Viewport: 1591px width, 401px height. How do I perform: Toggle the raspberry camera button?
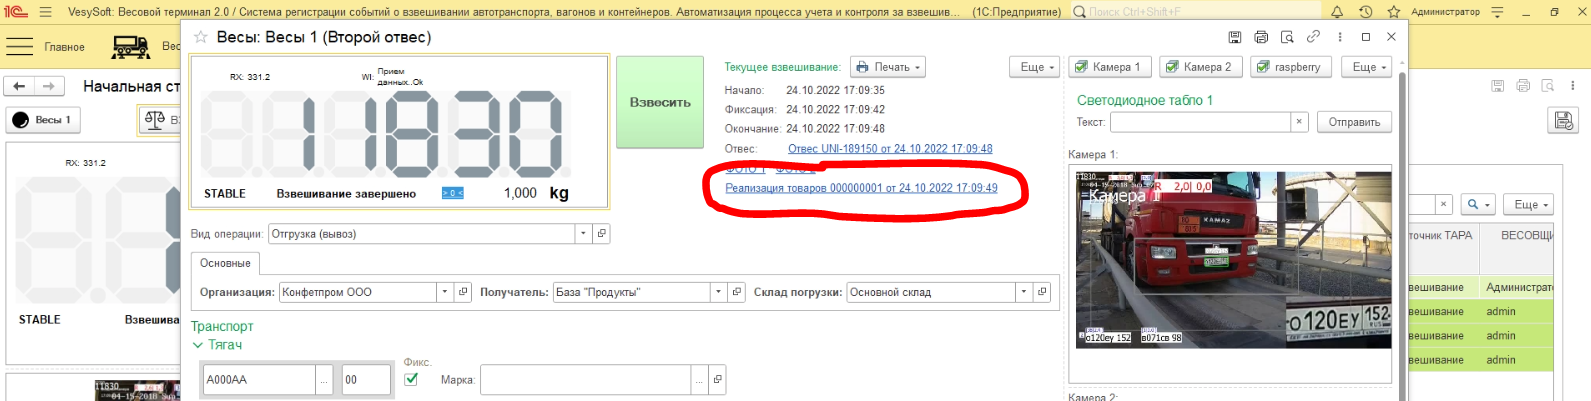[1289, 67]
